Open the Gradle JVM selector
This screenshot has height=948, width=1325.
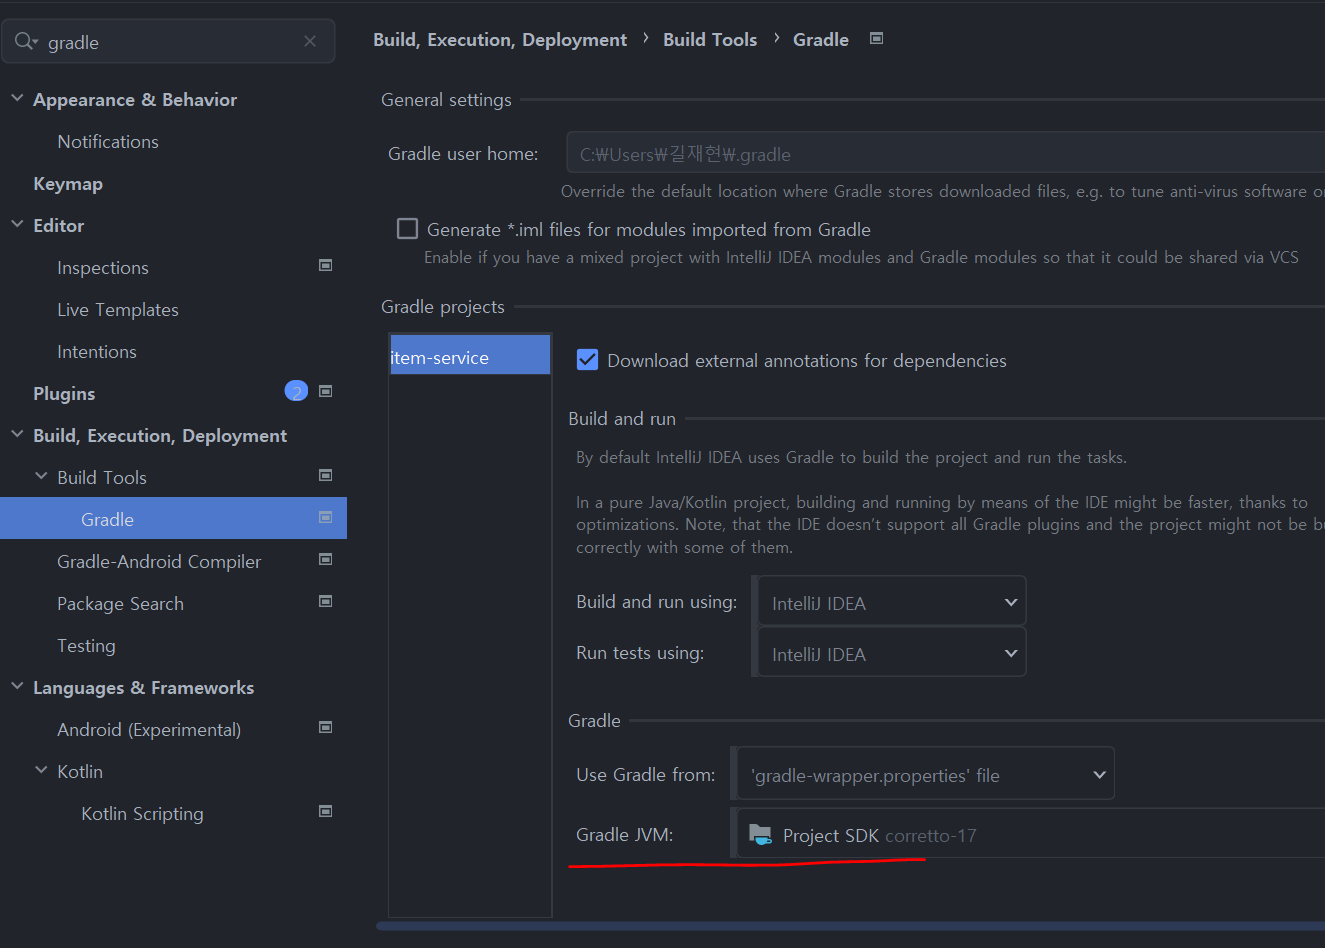[1030, 834]
